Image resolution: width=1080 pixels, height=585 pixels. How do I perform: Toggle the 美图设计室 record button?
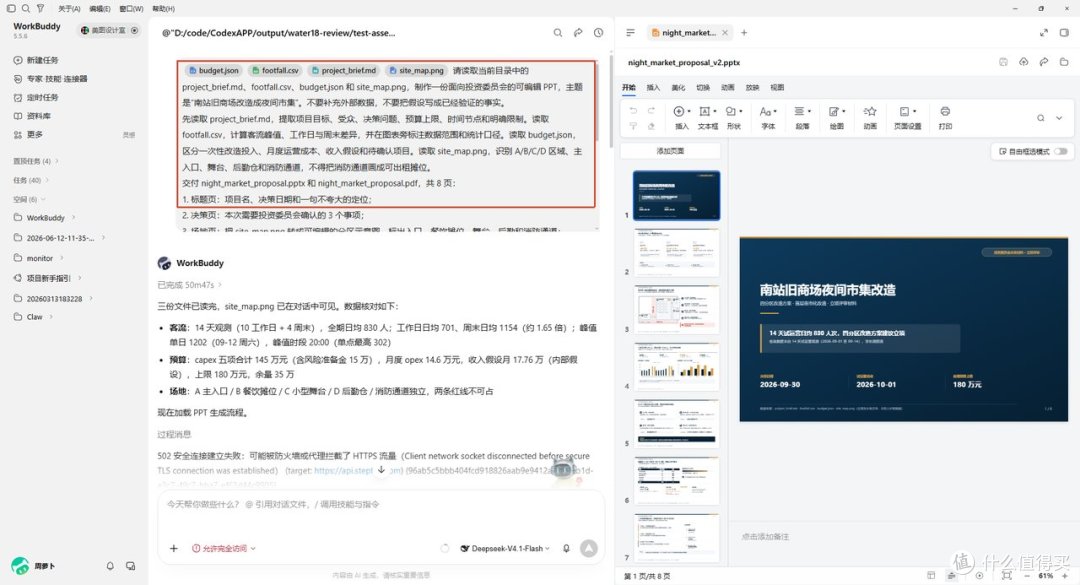coord(134,30)
